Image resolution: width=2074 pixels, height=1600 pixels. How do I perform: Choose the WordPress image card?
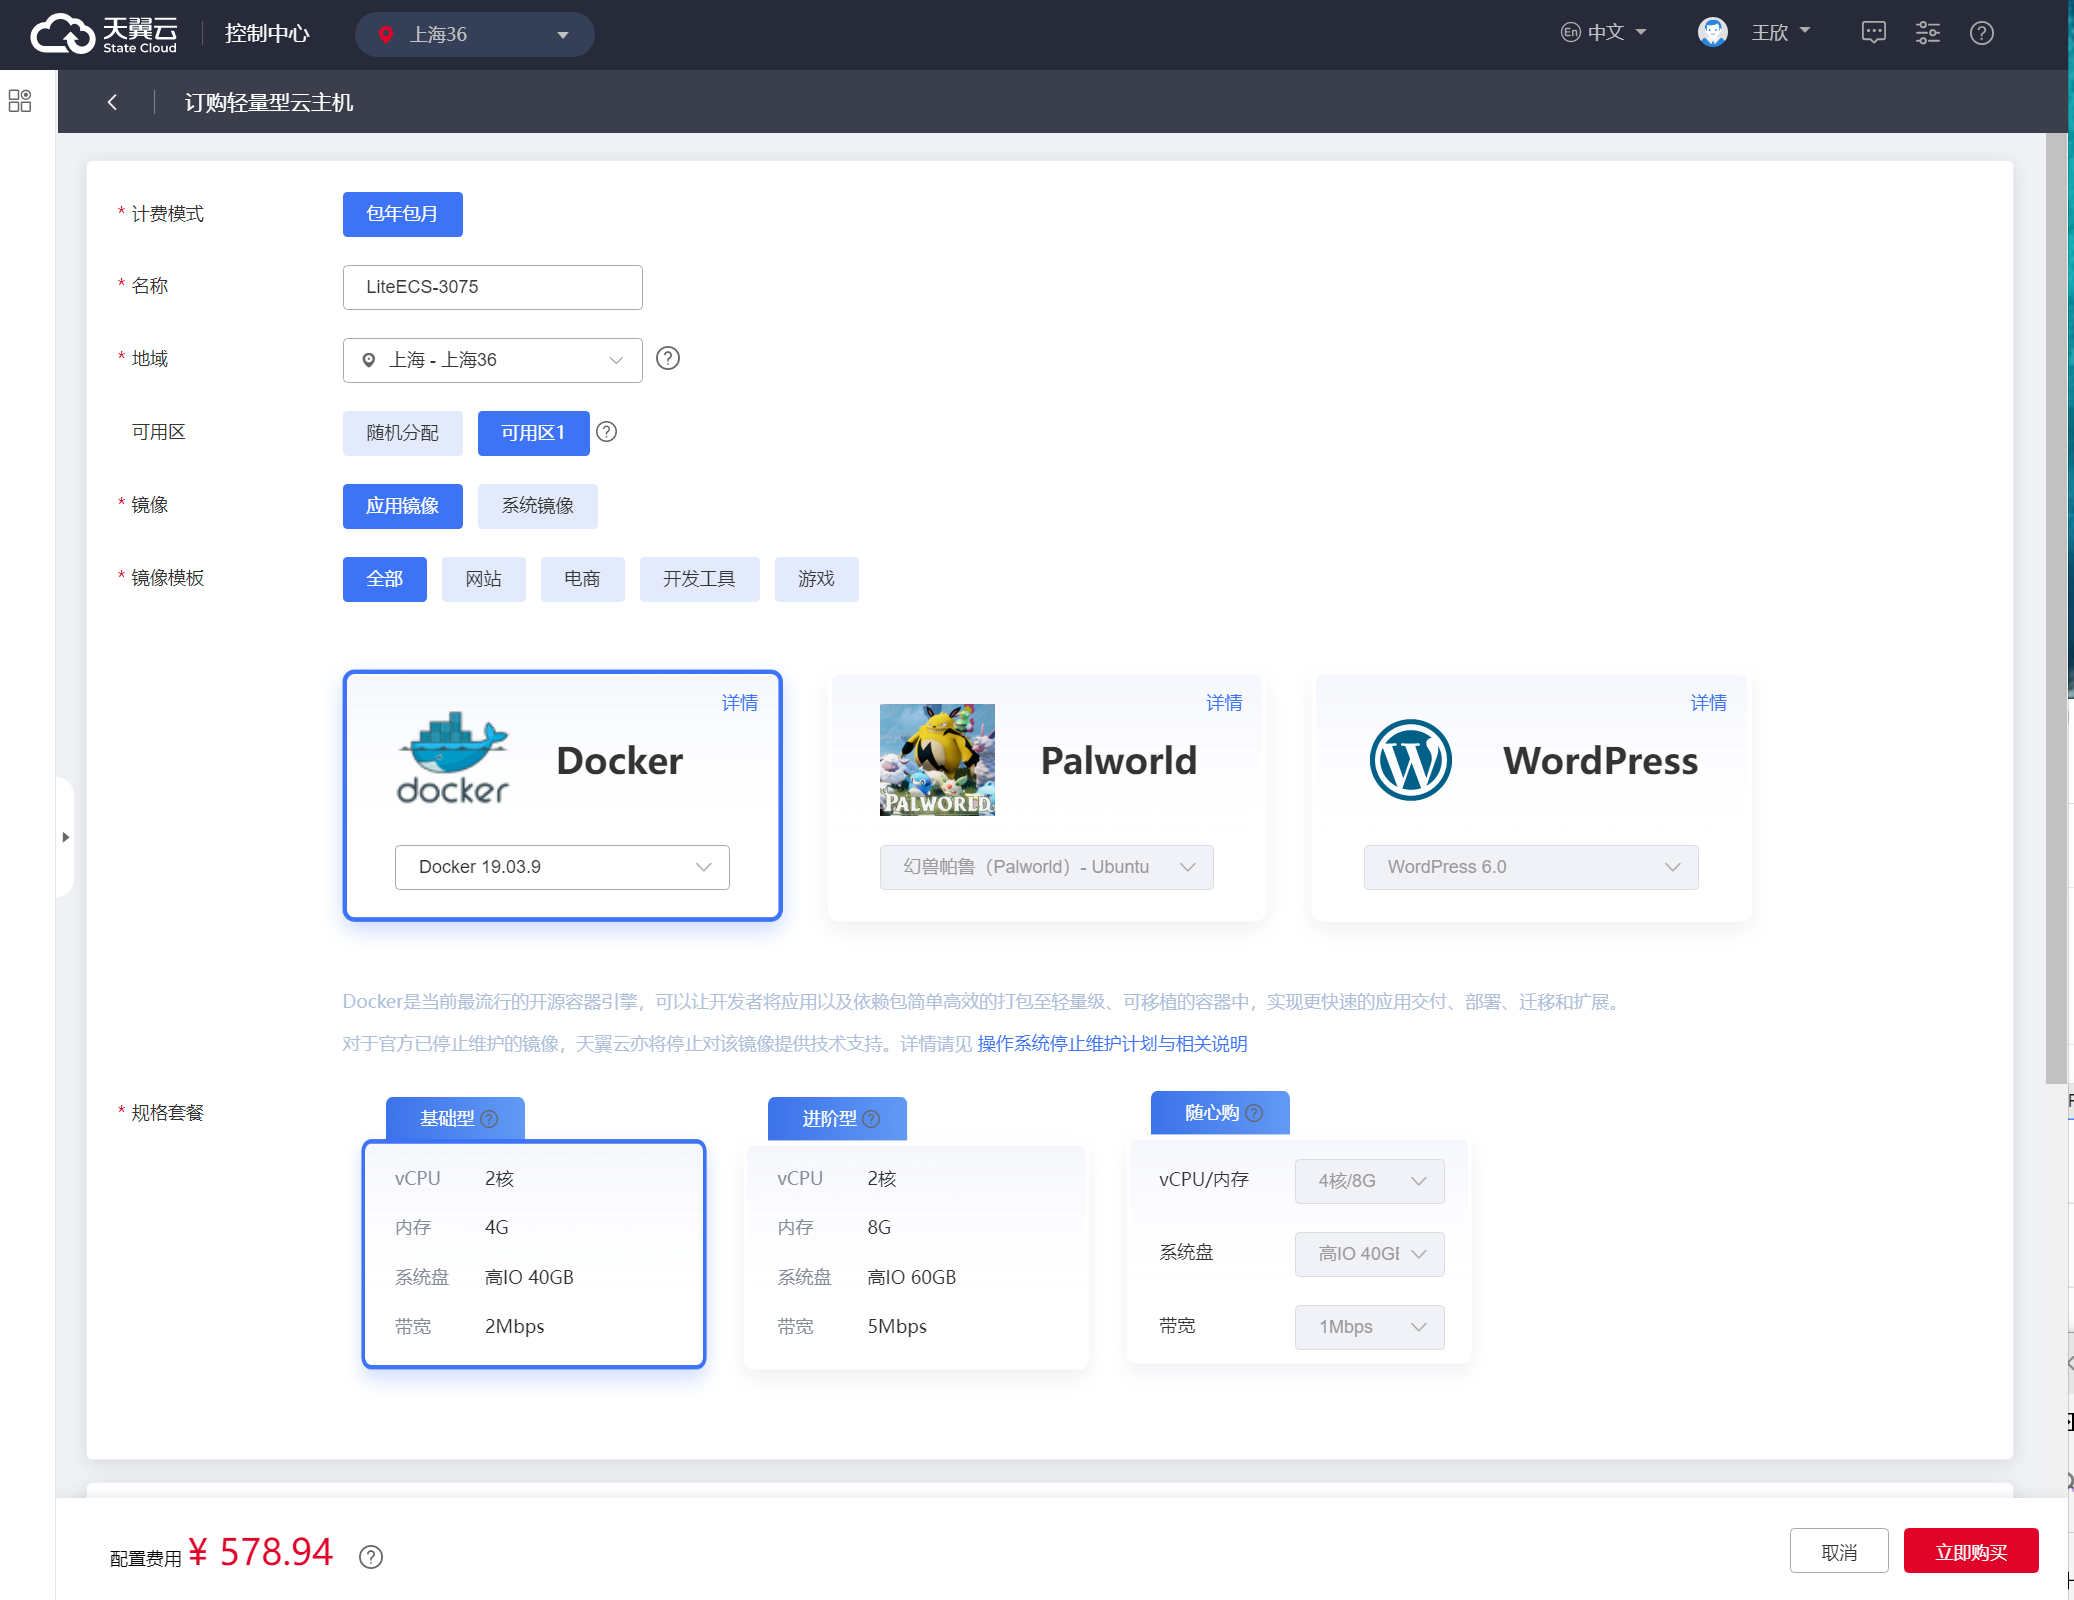[1531, 797]
